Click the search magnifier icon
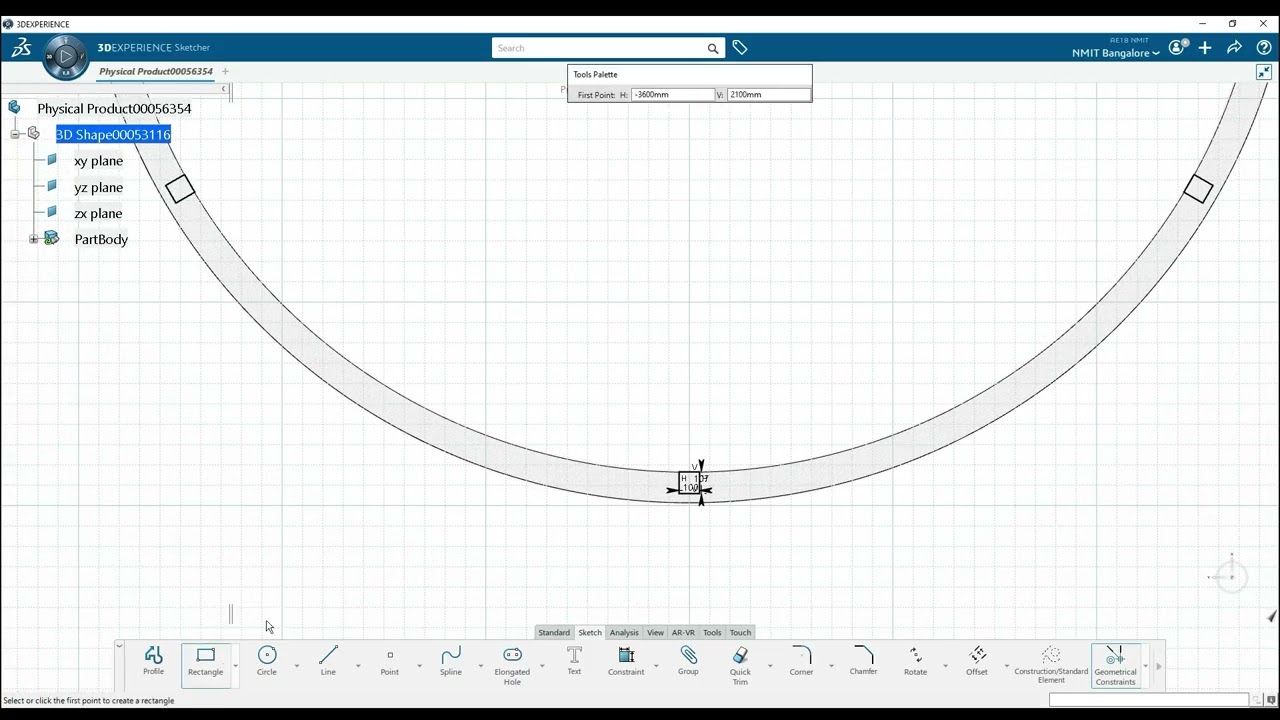The image size is (1280, 720). (713, 48)
